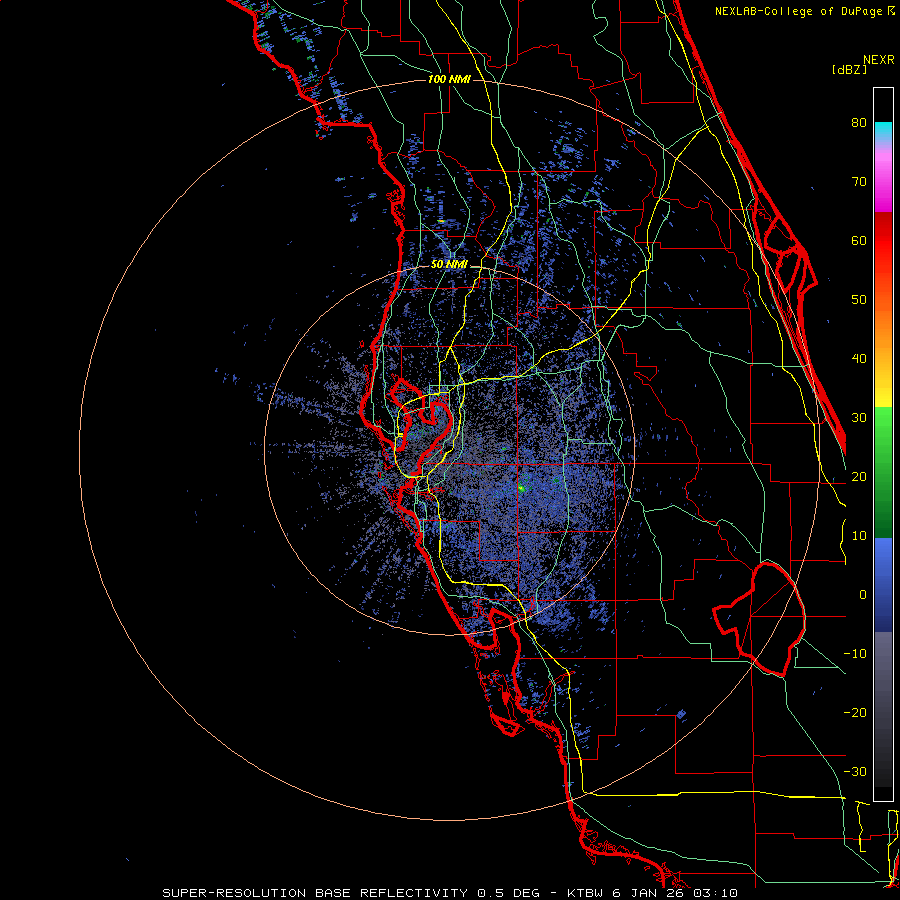The image size is (900, 900).
Task: Click the bright green echo spot inside the 50 NMI ring
Action: coord(522,488)
